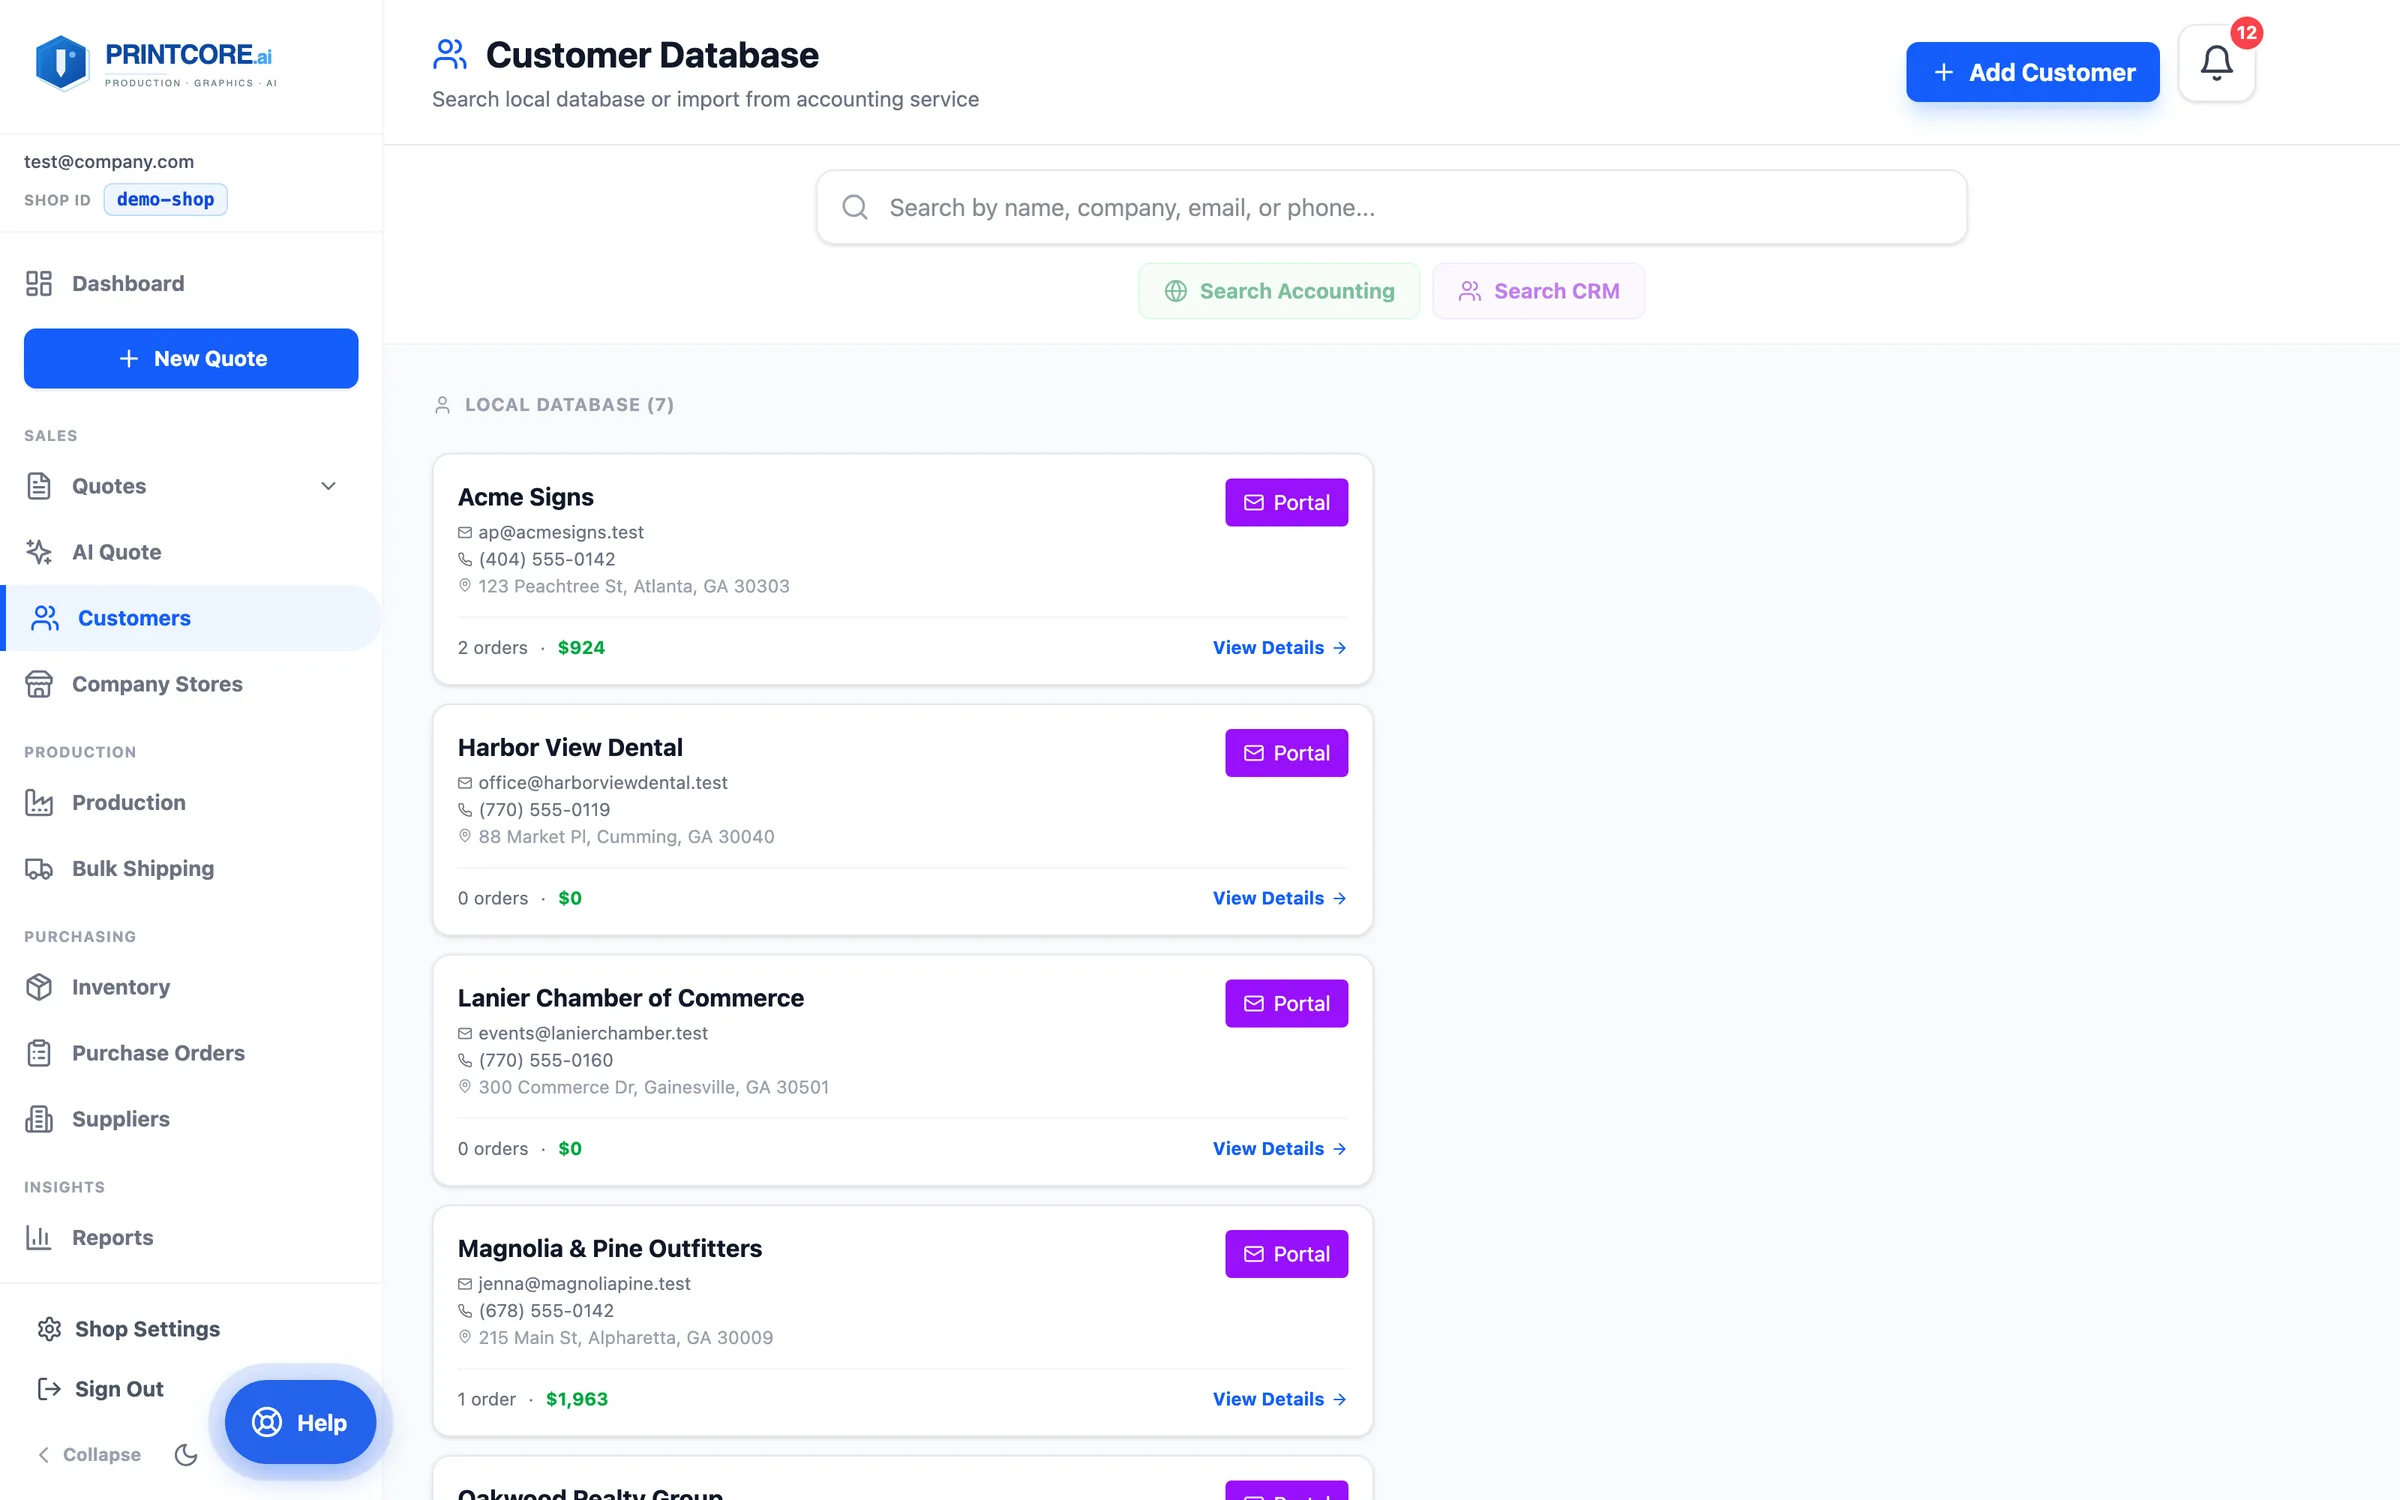The image size is (2400, 1500).
Task: Open Company Stores
Action: click(x=191, y=684)
